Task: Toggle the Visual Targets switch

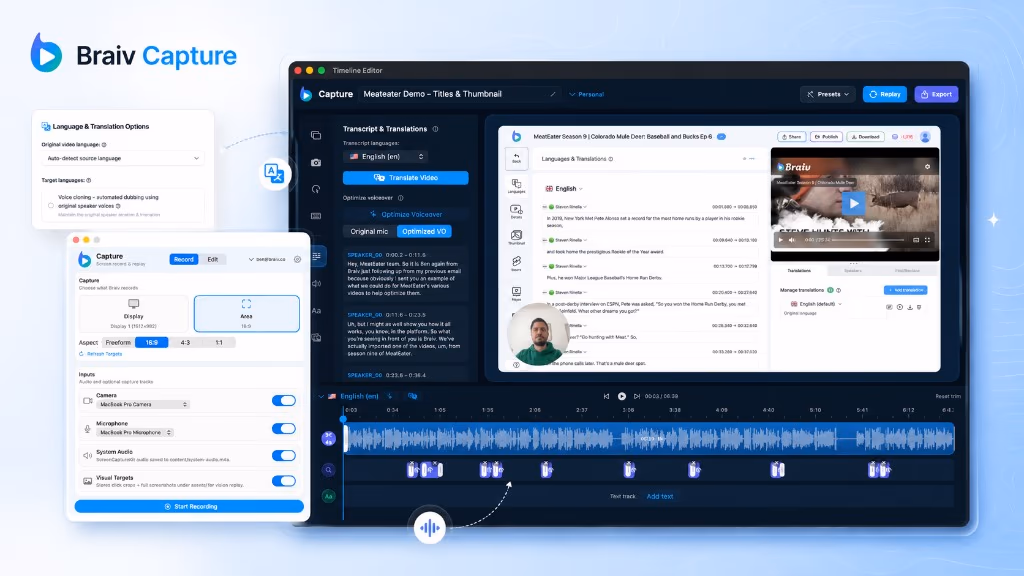Action: tap(283, 481)
